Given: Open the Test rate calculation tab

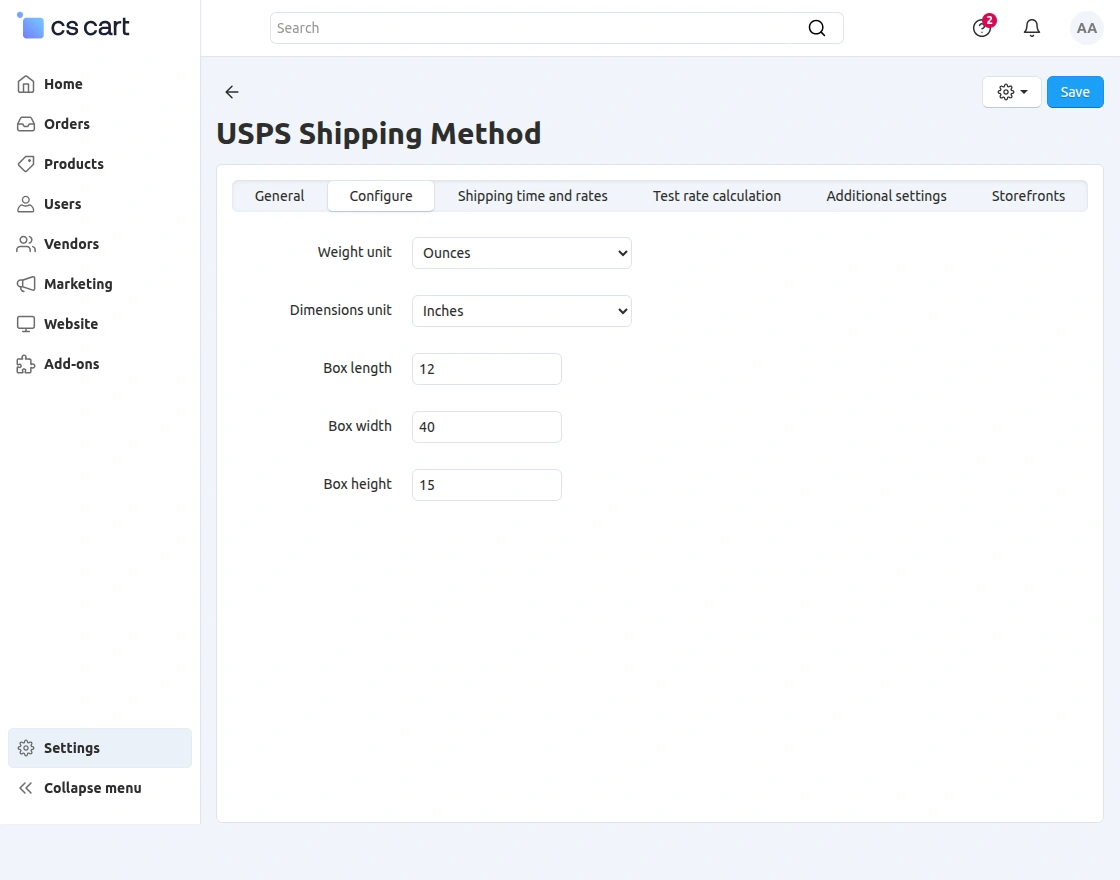Looking at the screenshot, I should (x=716, y=196).
